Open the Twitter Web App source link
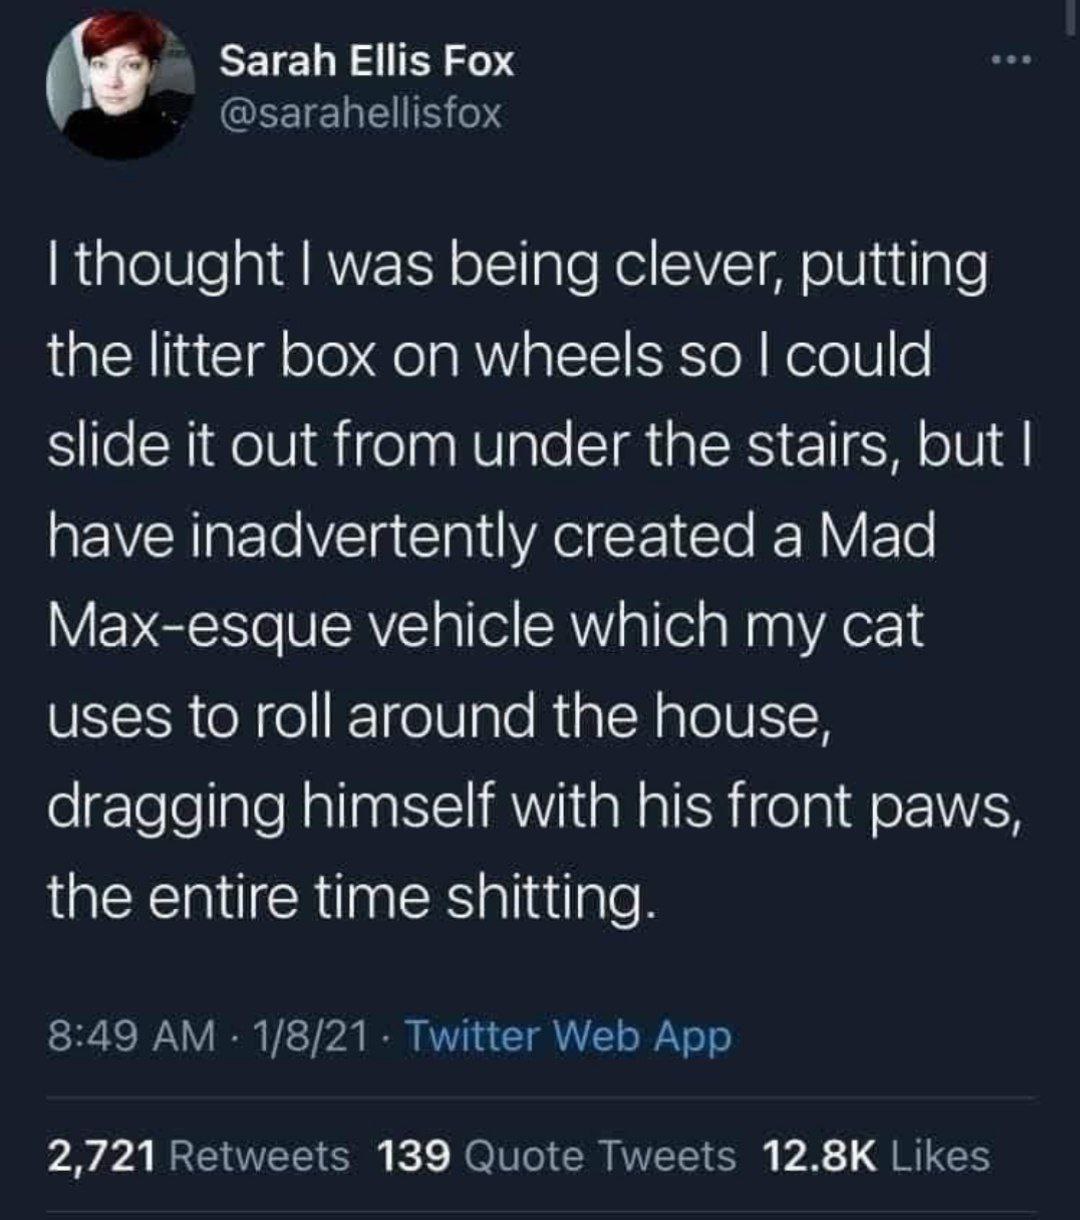The width and height of the screenshot is (1080, 1220). click(x=568, y=1037)
